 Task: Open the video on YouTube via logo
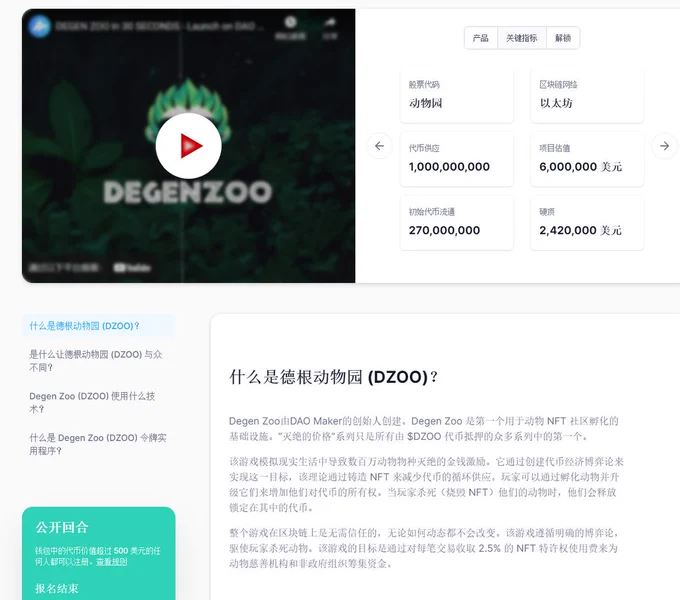pos(132,267)
